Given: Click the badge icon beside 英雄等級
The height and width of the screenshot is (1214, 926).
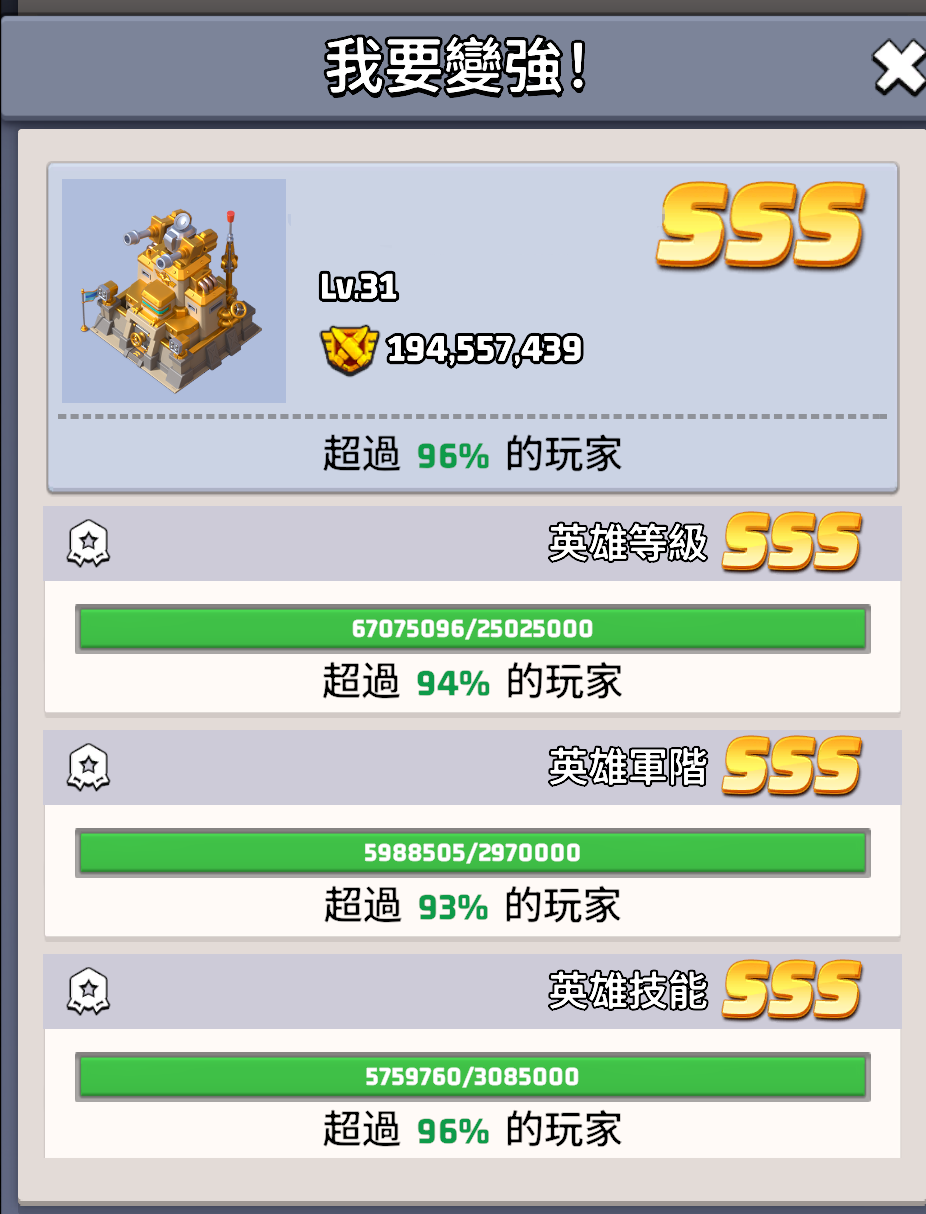Looking at the screenshot, I should 88,545.
